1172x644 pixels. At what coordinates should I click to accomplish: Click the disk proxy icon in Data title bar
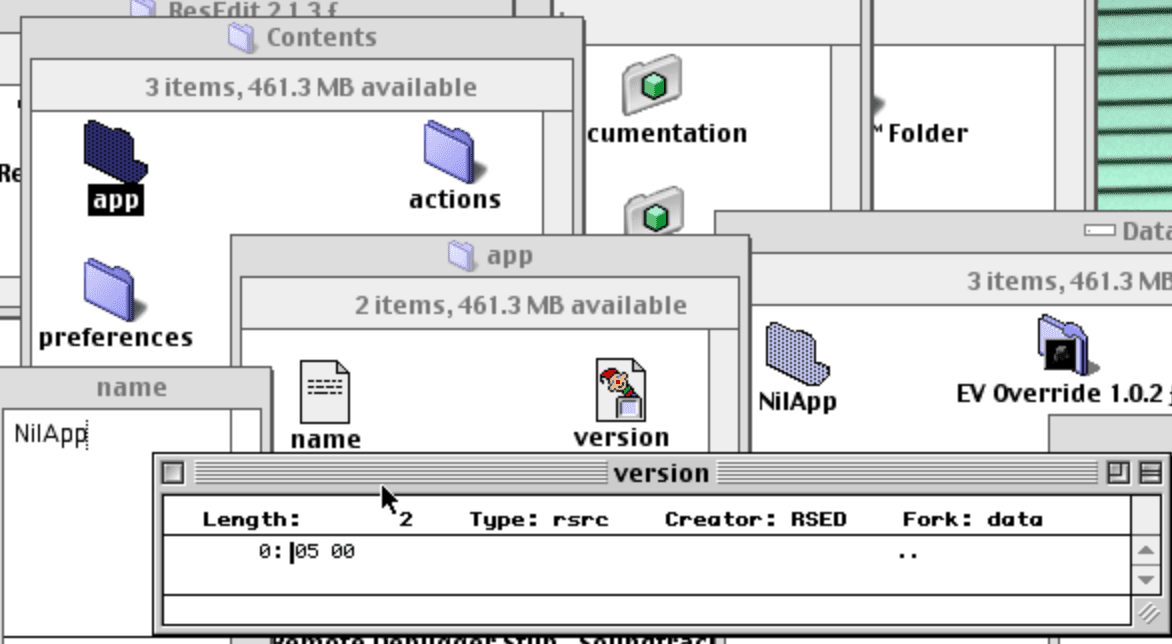click(1099, 231)
